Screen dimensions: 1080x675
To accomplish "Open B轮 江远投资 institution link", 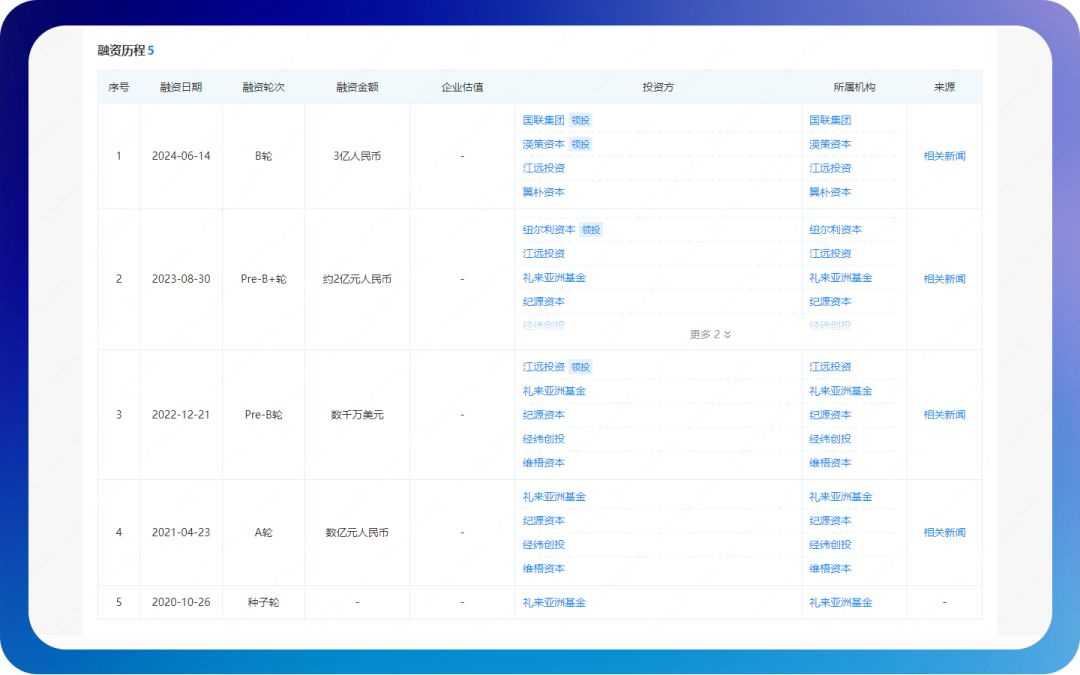I will [830, 168].
